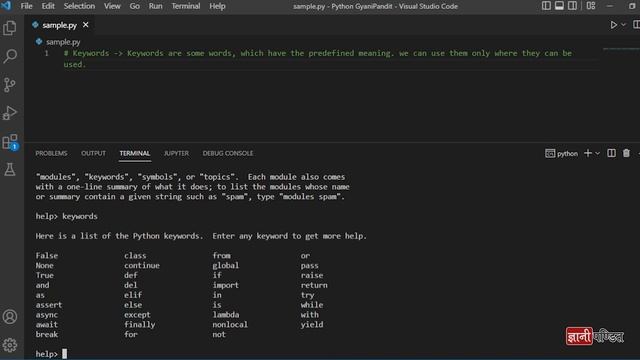Expand run options dropdown arrow

click(623, 25)
